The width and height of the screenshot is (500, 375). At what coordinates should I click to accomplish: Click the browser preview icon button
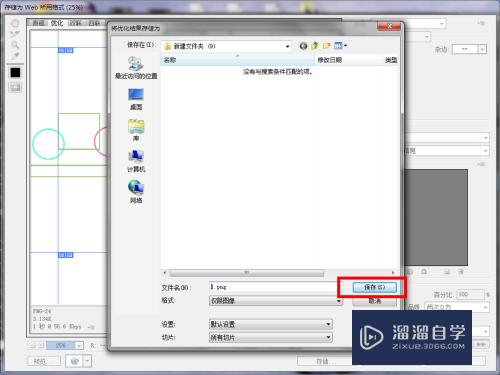74,361
